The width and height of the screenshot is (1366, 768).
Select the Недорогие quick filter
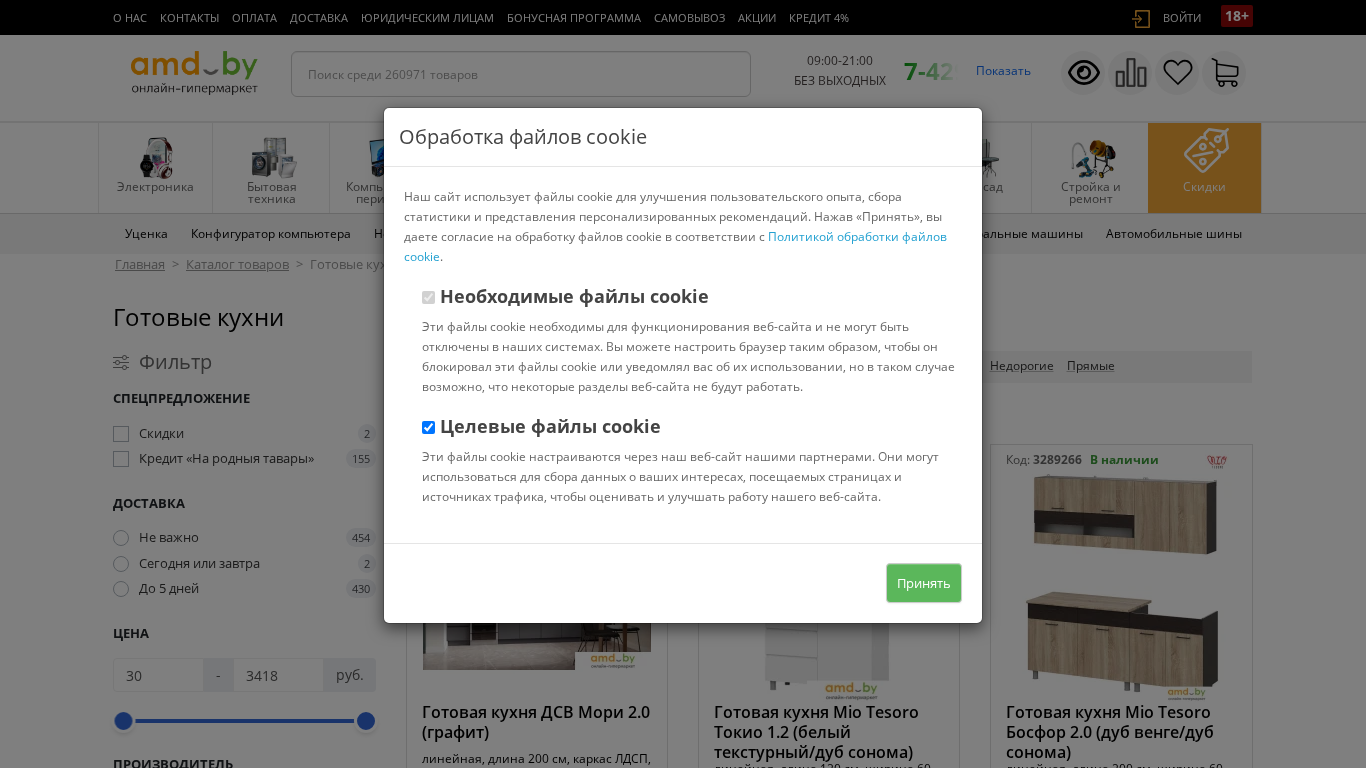(1022, 366)
